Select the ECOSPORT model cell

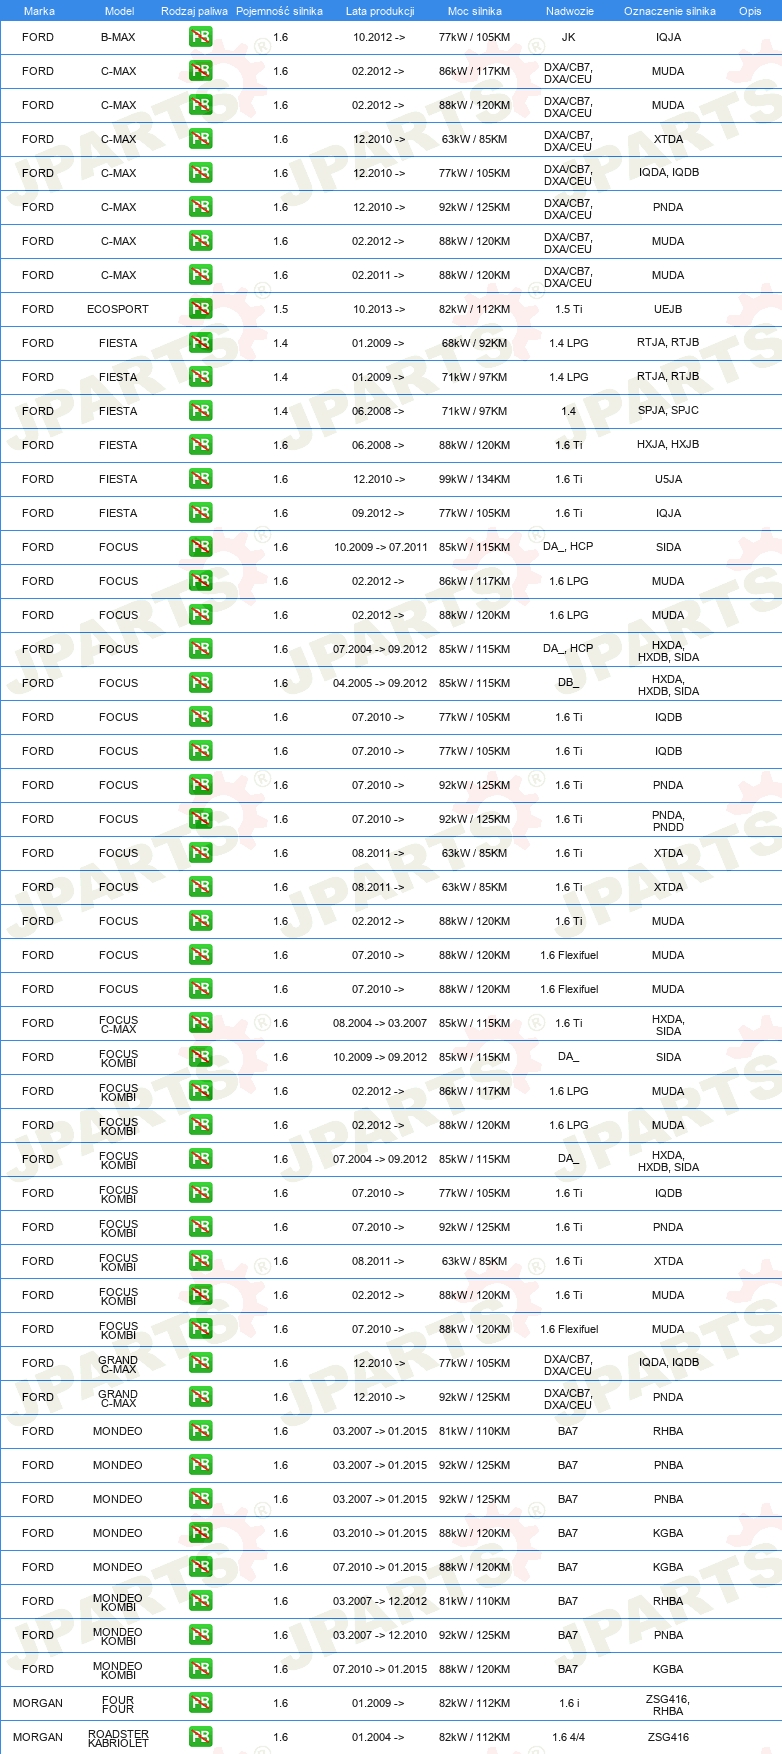pos(118,310)
